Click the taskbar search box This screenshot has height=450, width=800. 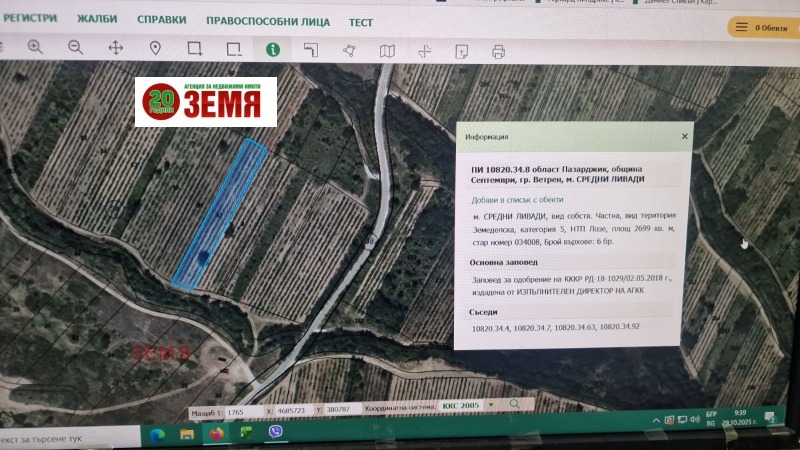click(x=69, y=439)
